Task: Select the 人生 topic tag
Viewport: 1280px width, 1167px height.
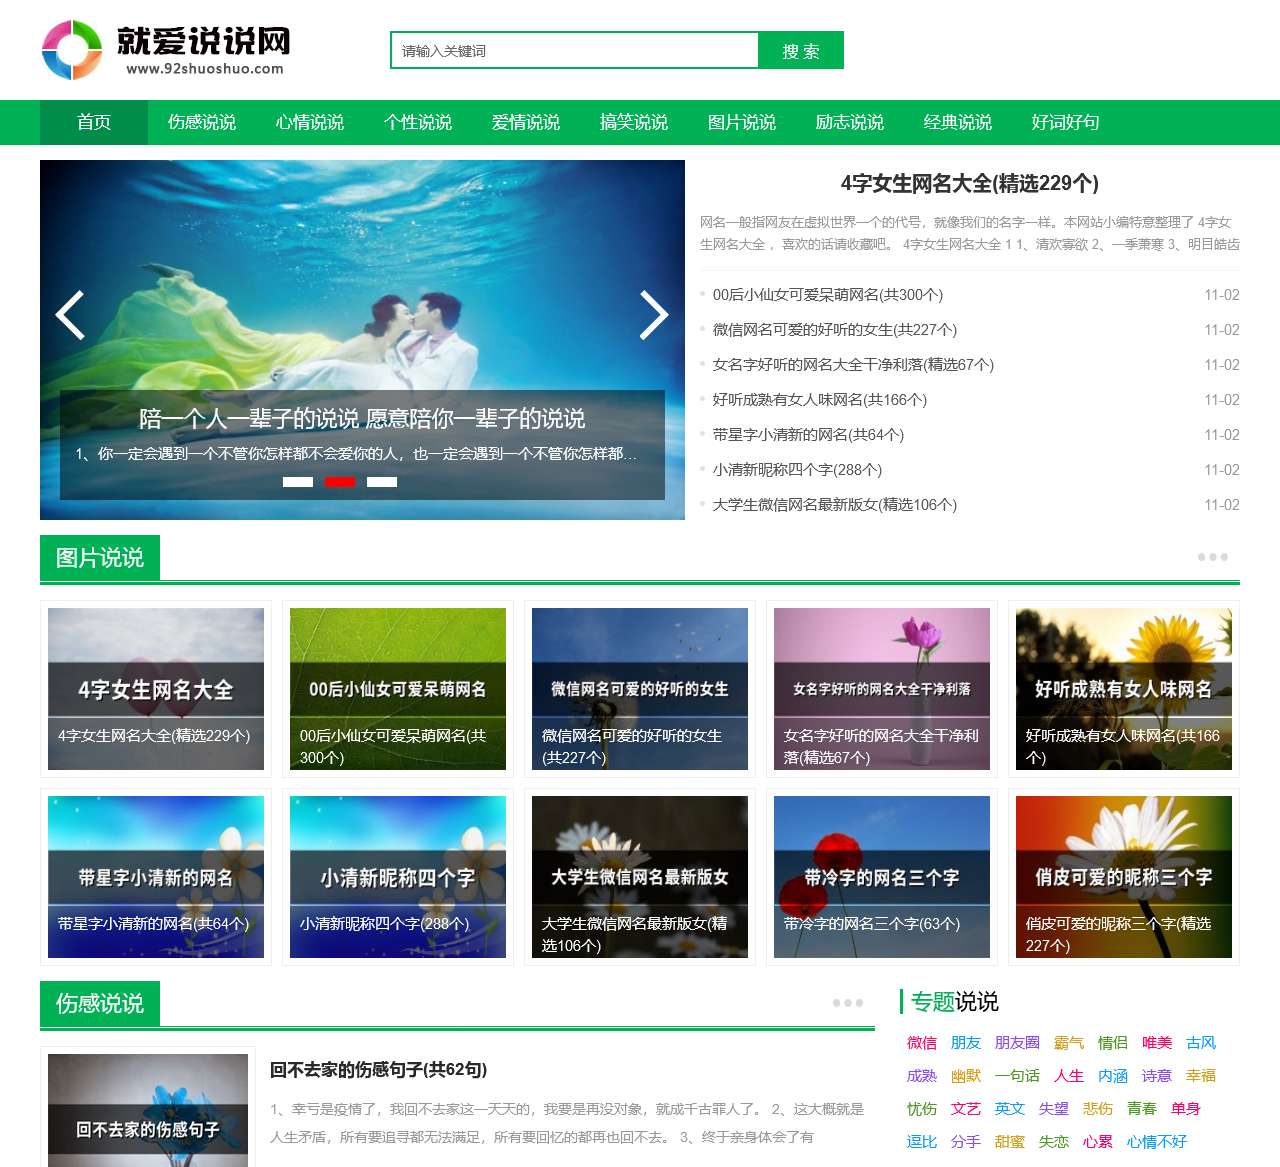Action: coord(1069,1076)
